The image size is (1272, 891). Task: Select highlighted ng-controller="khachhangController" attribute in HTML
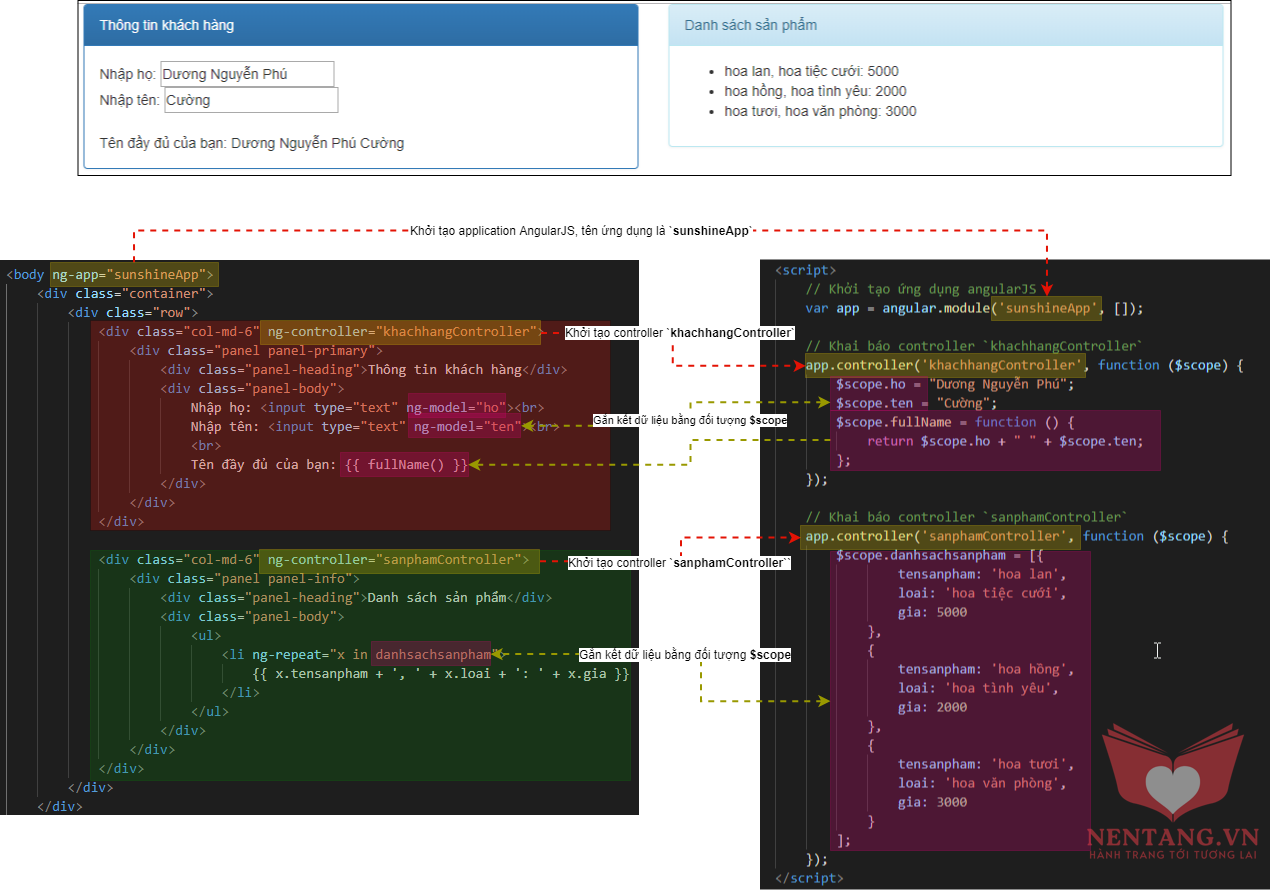coord(399,331)
